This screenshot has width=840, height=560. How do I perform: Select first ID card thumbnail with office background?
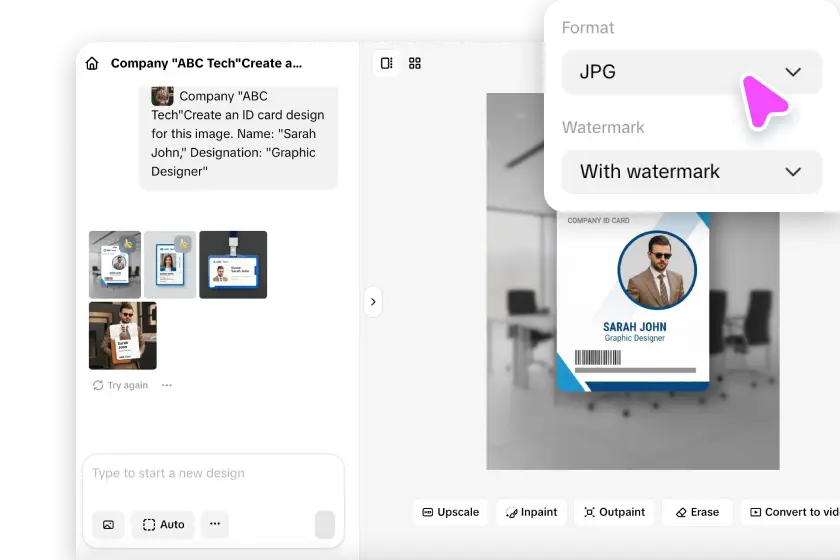coord(115,265)
